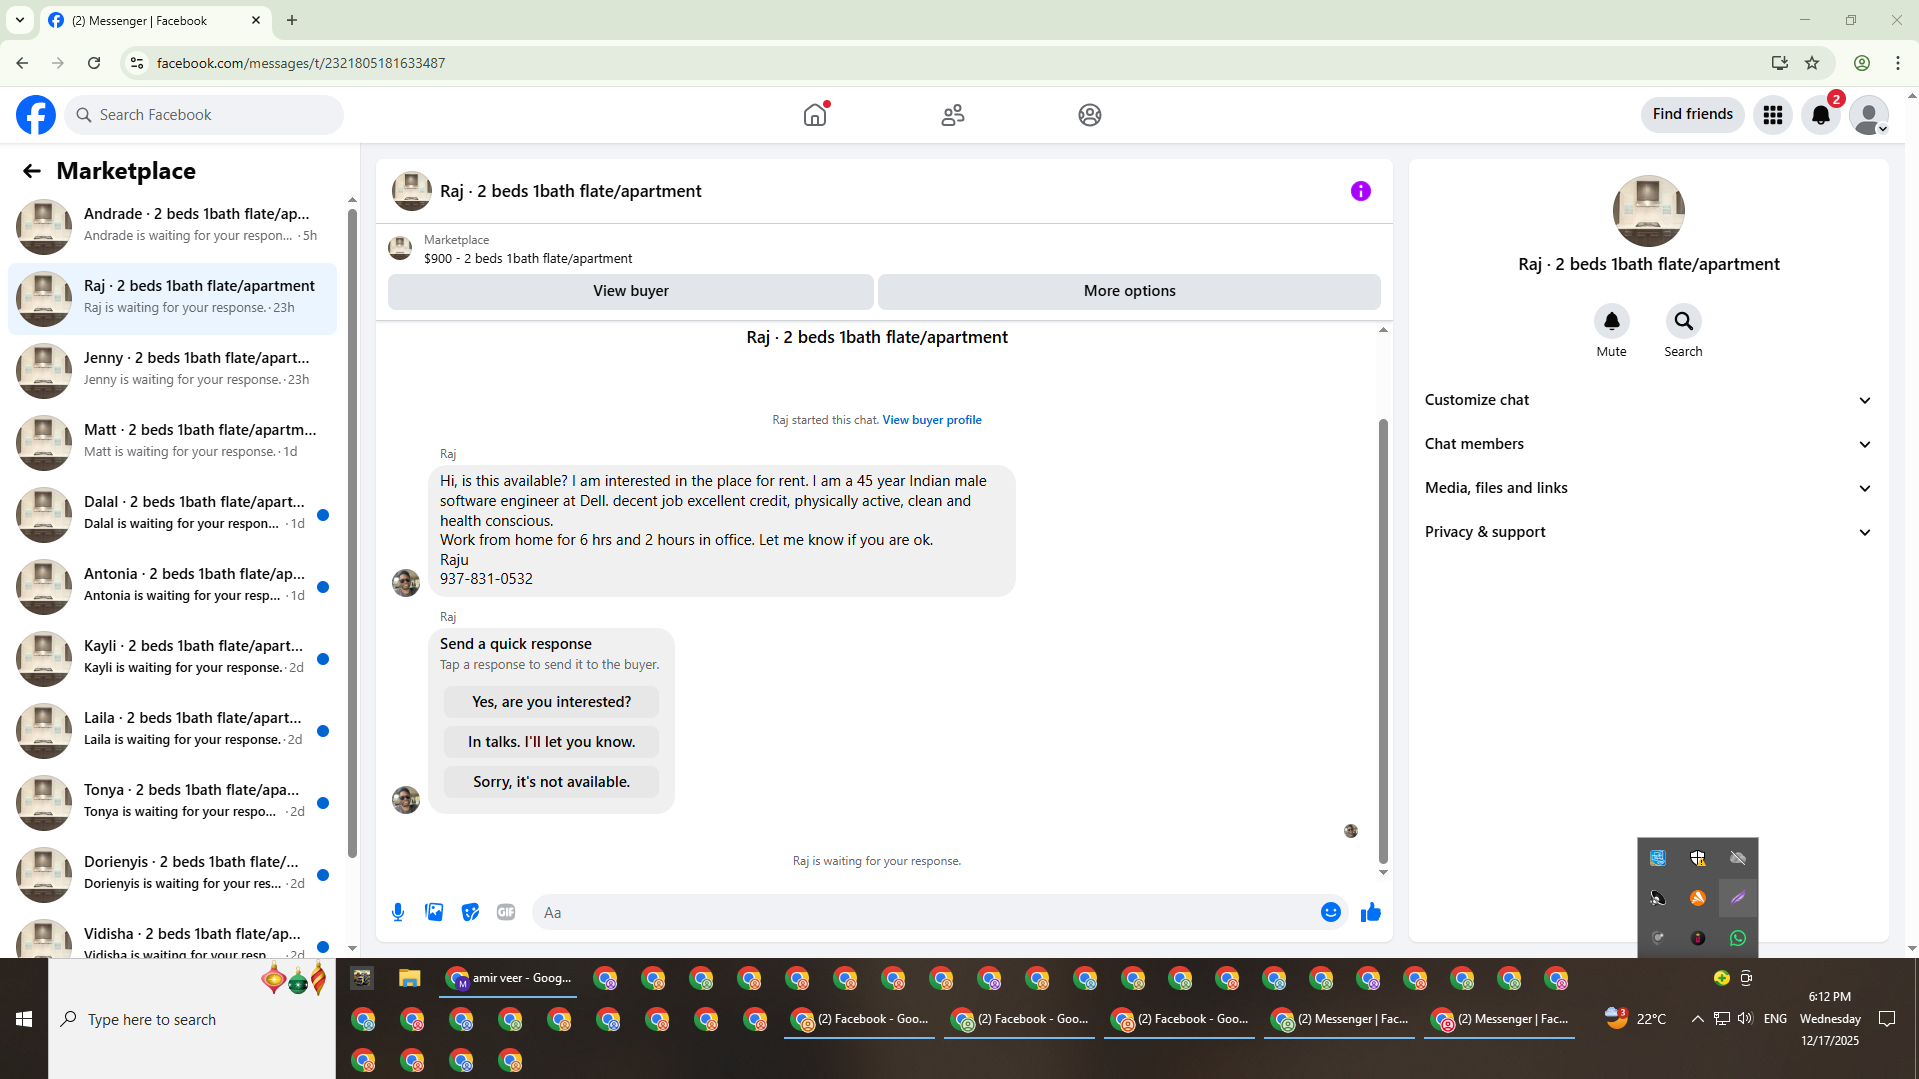
Task: Open the Windows notification center icon
Action: (1887, 1019)
